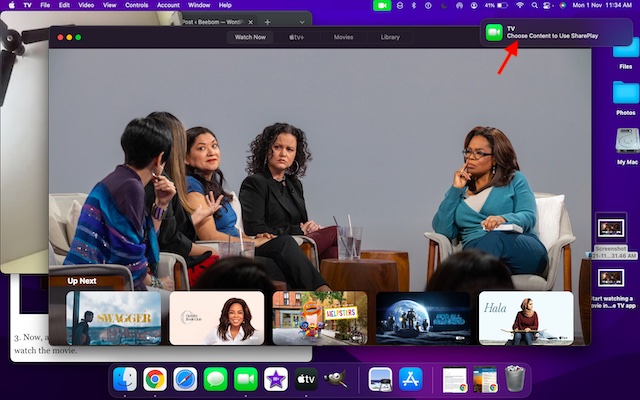Open Finder from the Dock
The height and width of the screenshot is (400, 640).
[x=125, y=379]
